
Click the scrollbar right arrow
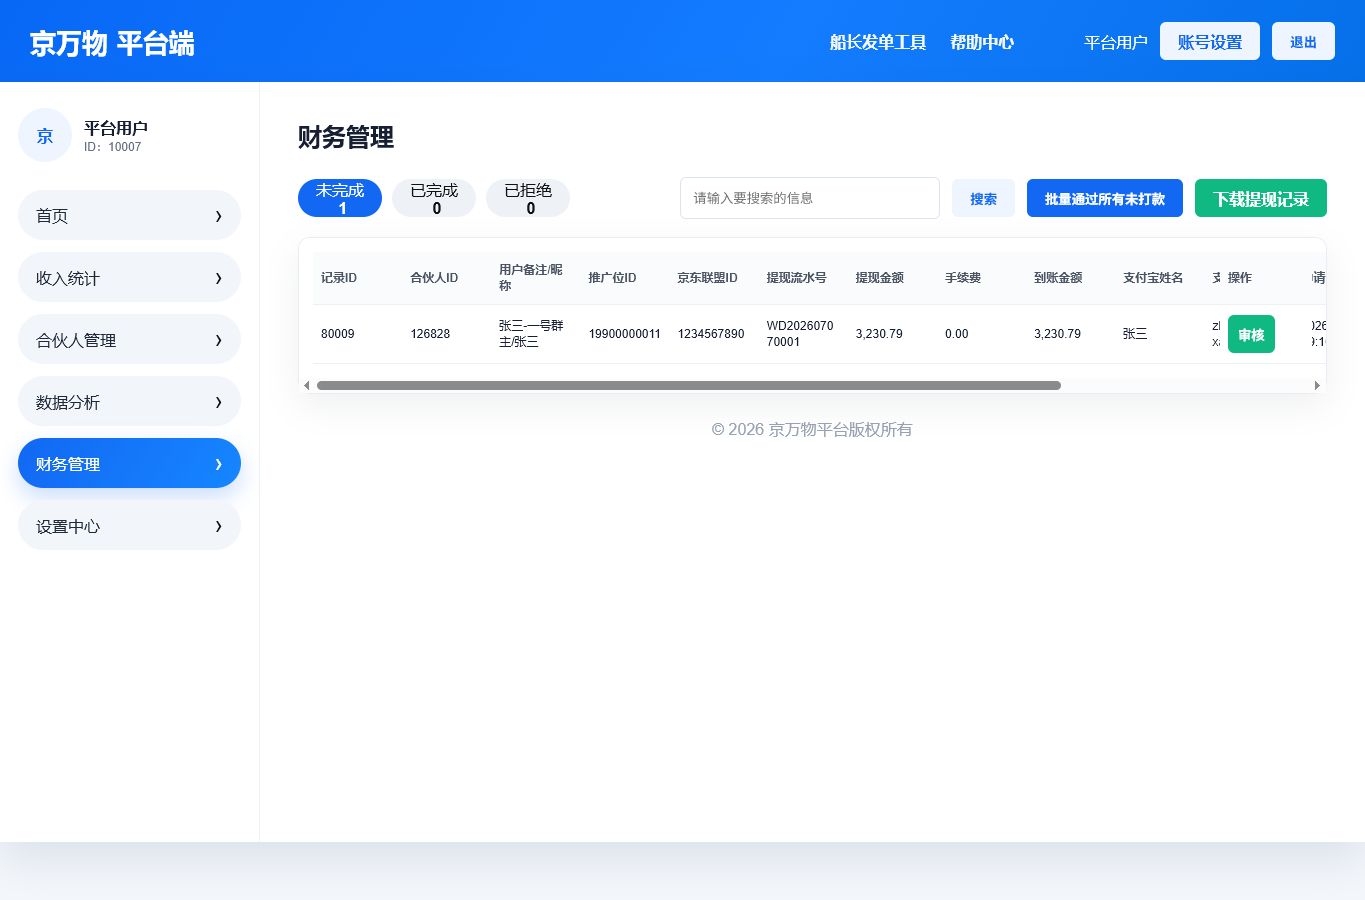pos(1317,385)
